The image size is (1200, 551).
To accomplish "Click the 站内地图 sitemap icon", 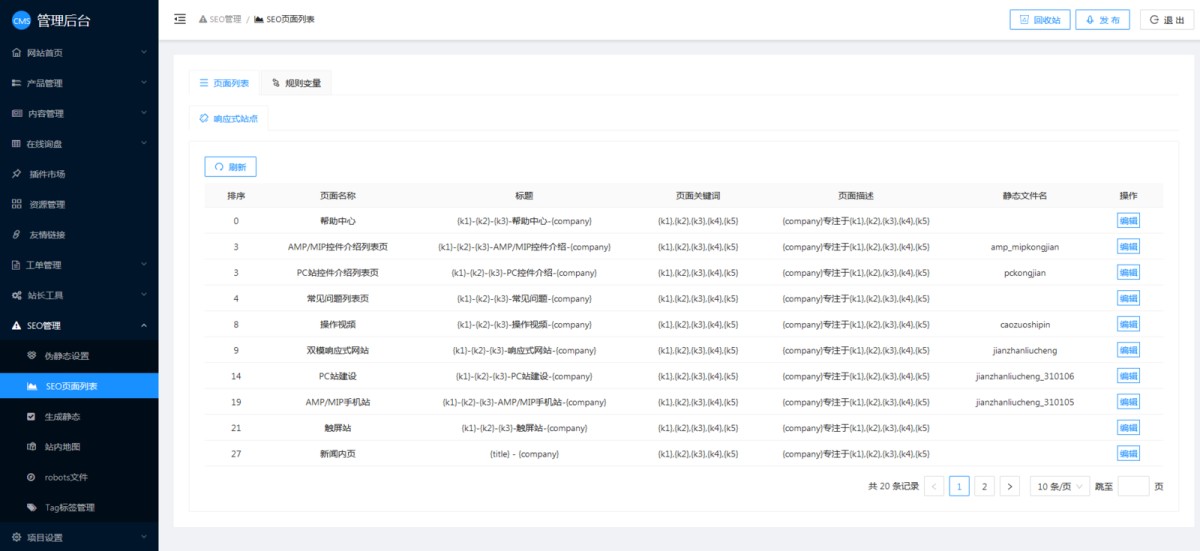I will [32, 447].
